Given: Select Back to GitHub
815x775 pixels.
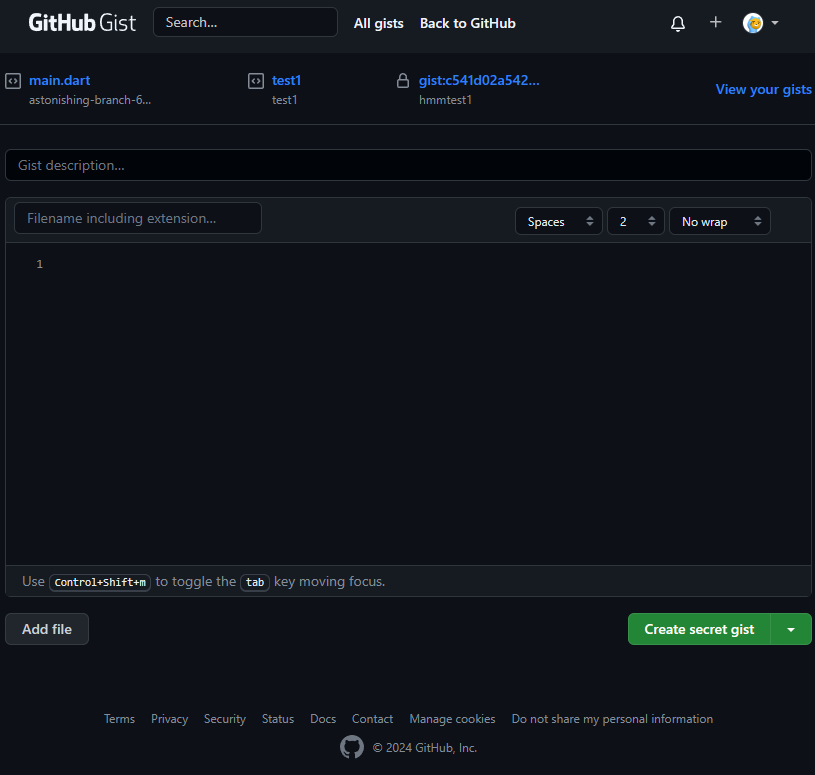Looking at the screenshot, I should pos(468,23).
